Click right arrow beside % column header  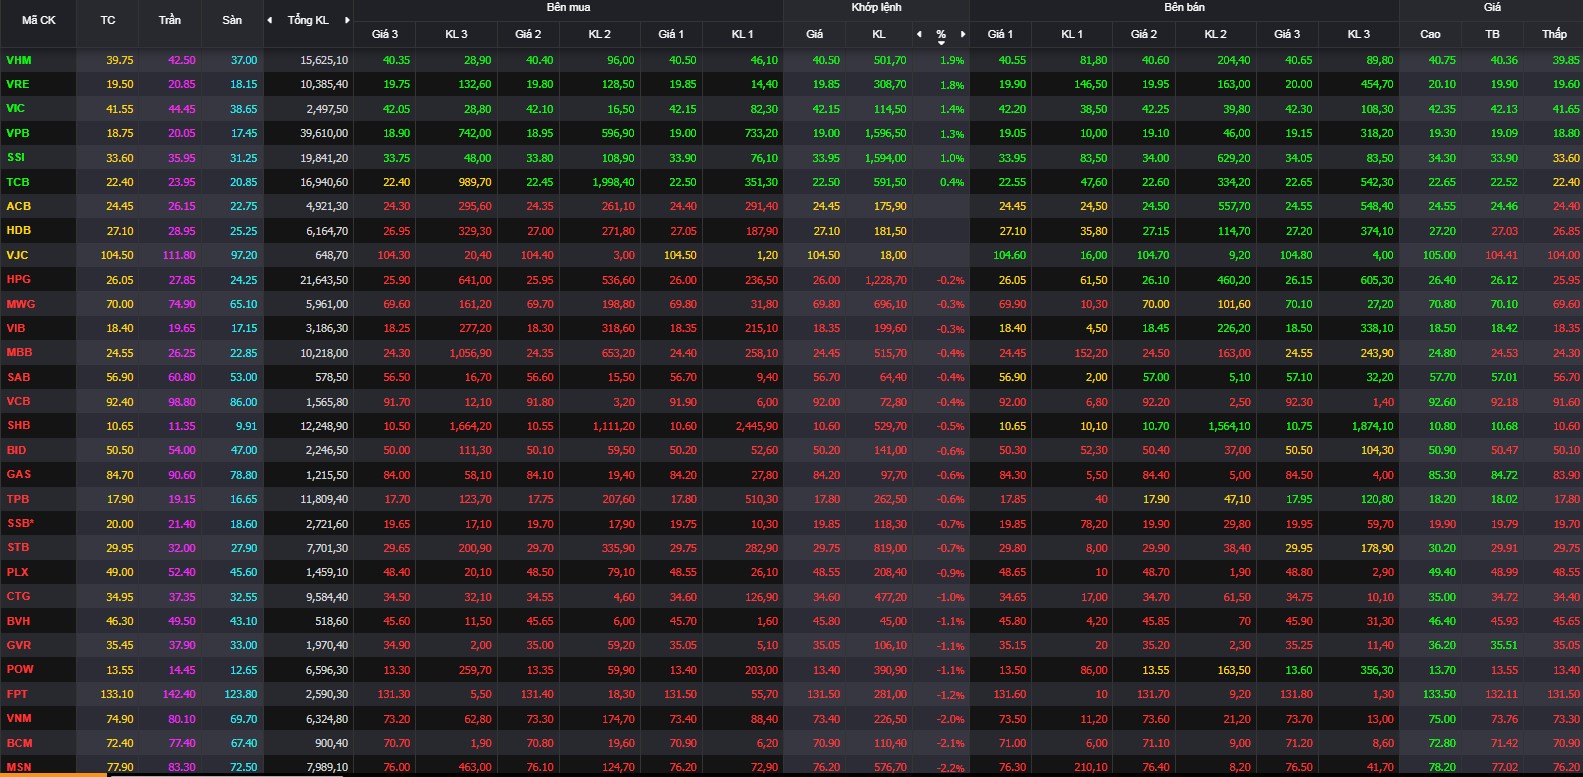(x=963, y=34)
